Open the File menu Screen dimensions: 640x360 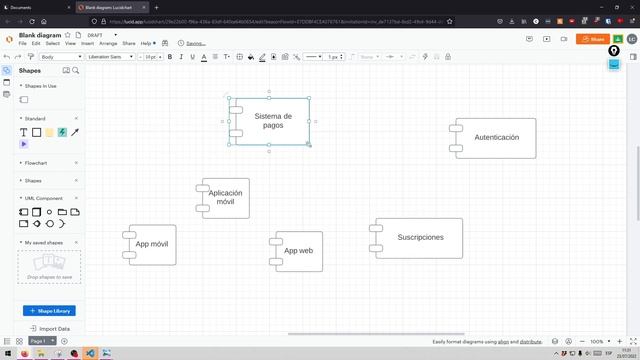tap(22, 43)
